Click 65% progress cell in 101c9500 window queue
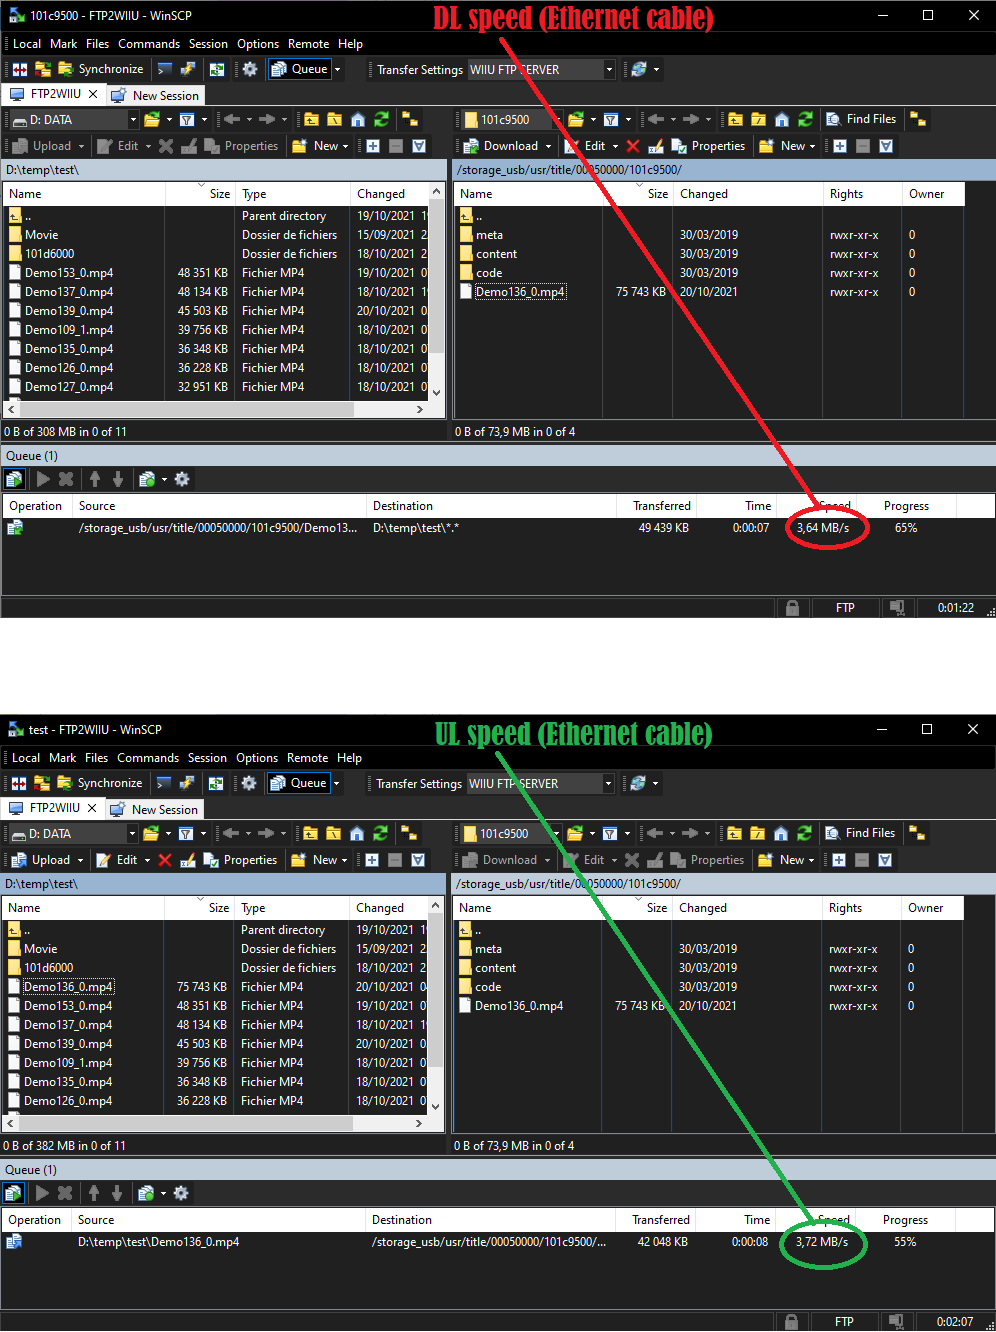Viewport: 996px width, 1332px height. (x=906, y=528)
